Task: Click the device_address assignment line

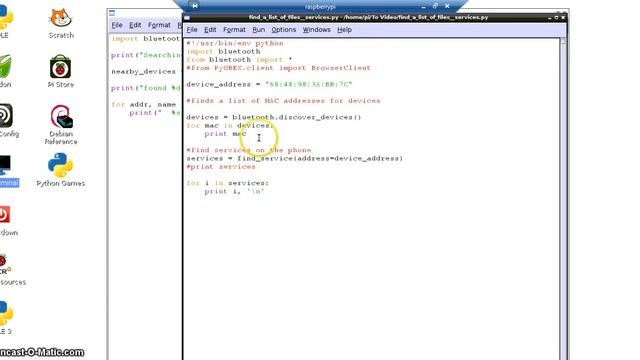Action: coord(269,84)
